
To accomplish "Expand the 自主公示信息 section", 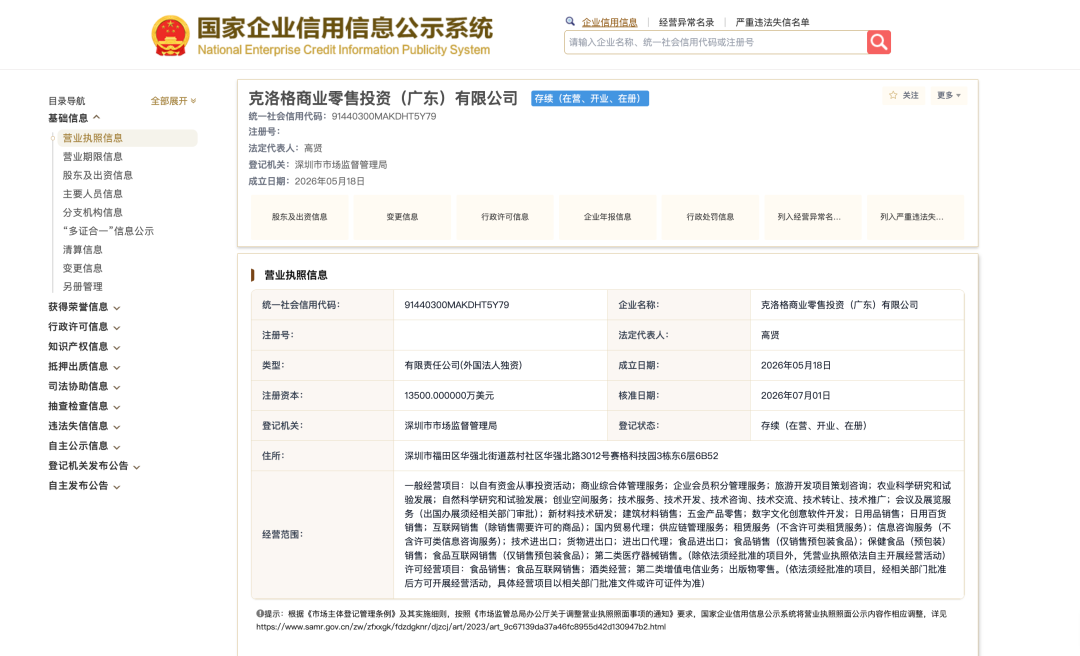I will pyautogui.click(x=84, y=447).
